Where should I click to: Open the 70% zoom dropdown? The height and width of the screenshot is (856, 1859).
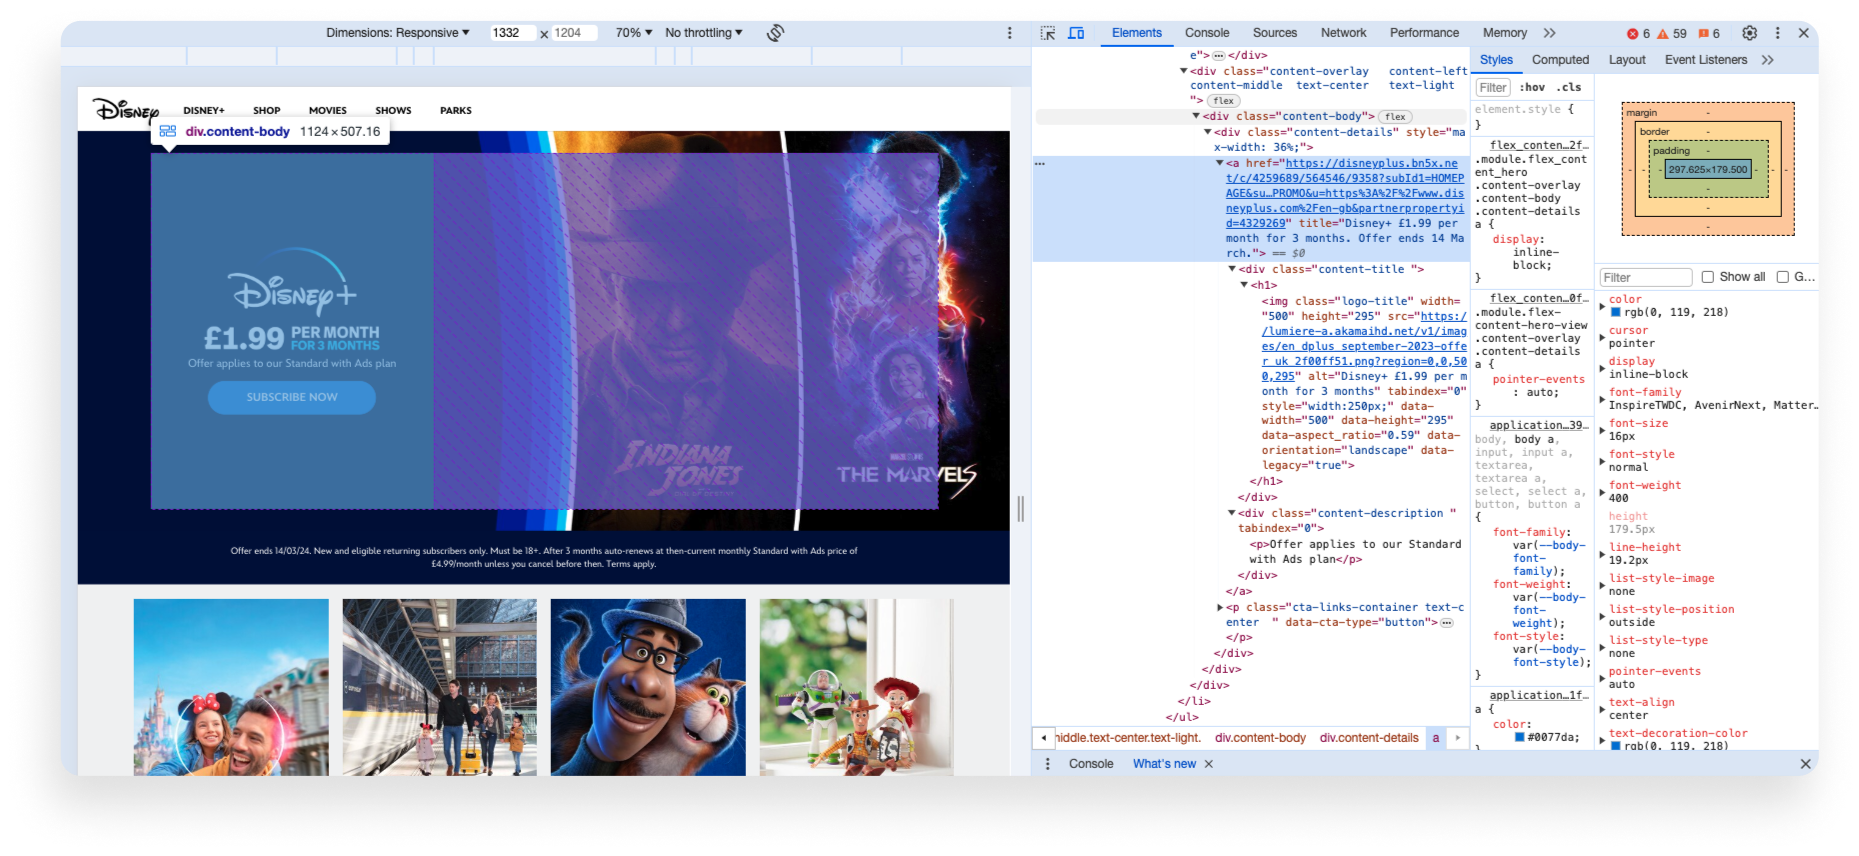tap(634, 33)
